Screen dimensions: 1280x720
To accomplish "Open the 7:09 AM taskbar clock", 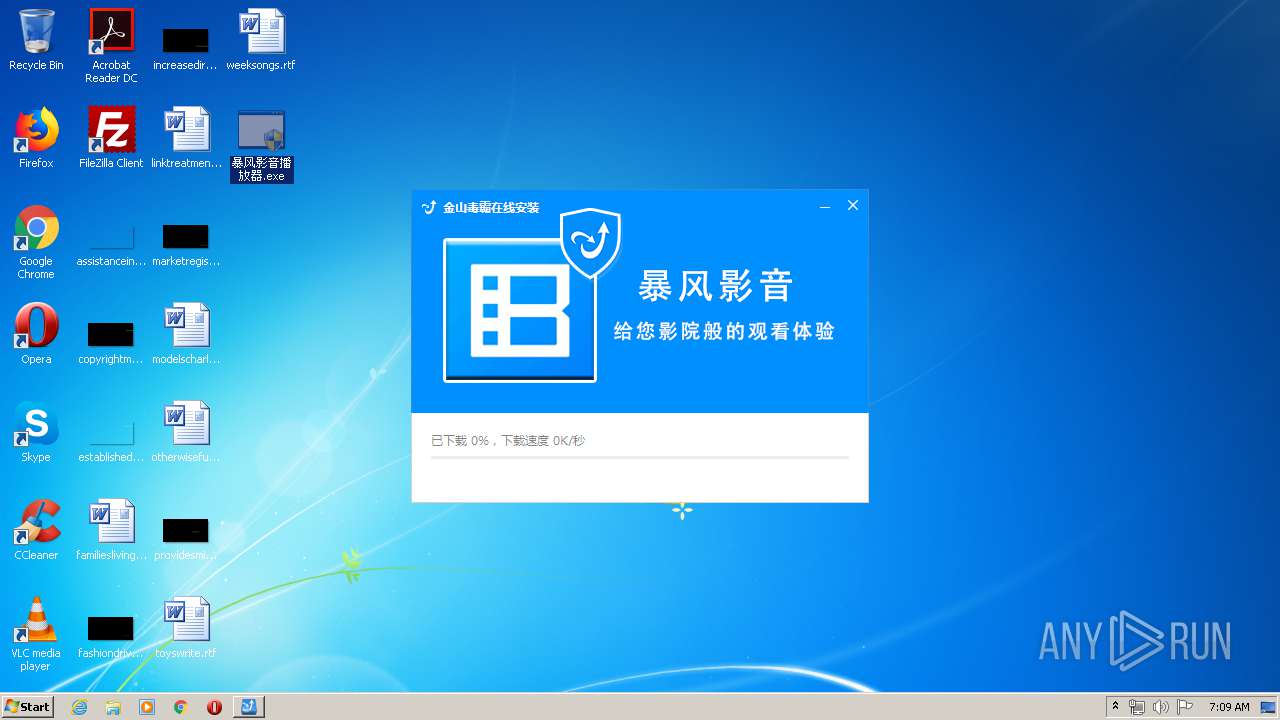I will point(1229,707).
